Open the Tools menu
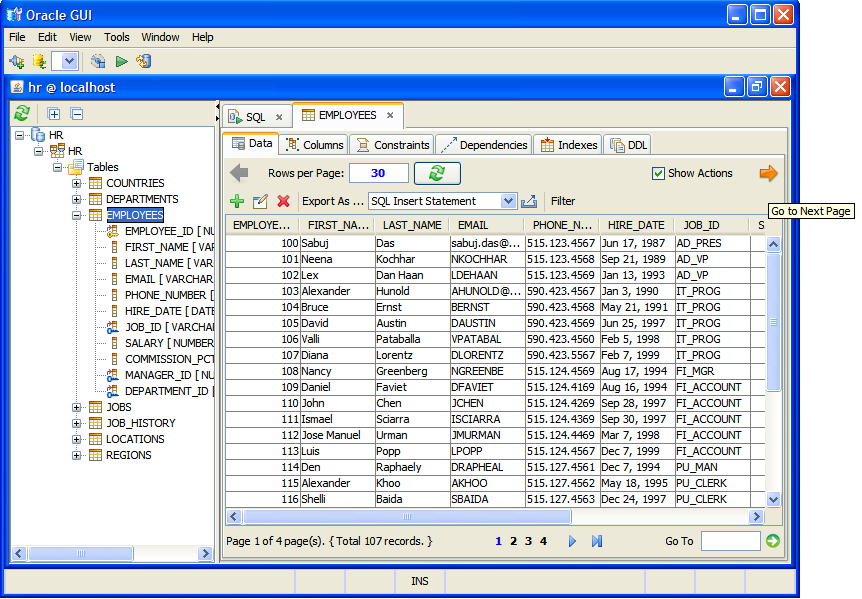The width and height of the screenshot is (862, 599). (x=117, y=37)
